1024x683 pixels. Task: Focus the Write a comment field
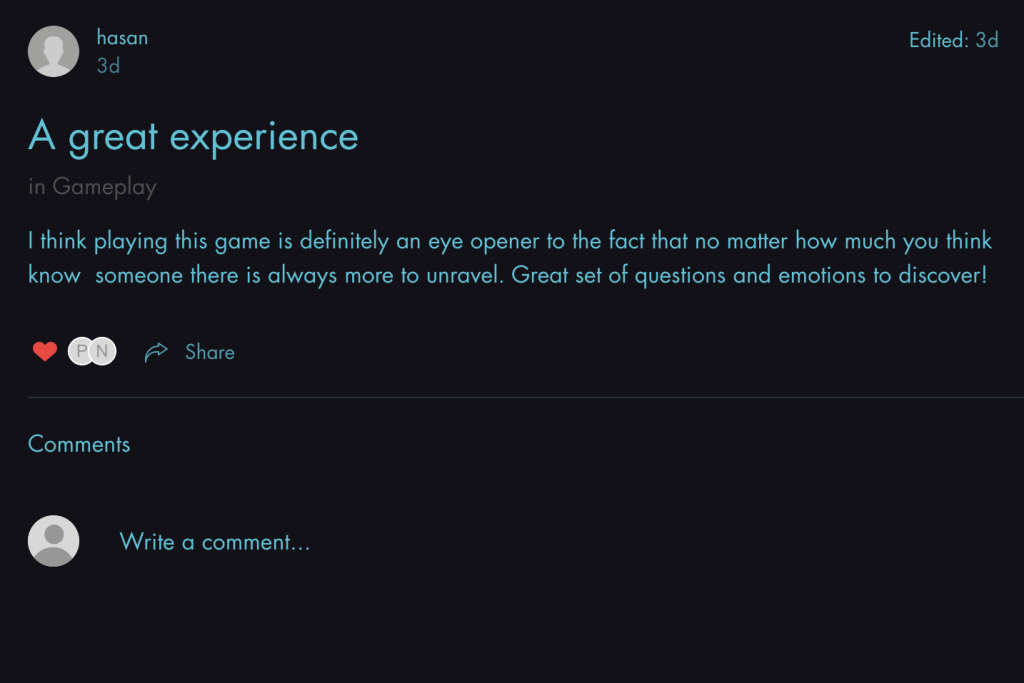(214, 542)
